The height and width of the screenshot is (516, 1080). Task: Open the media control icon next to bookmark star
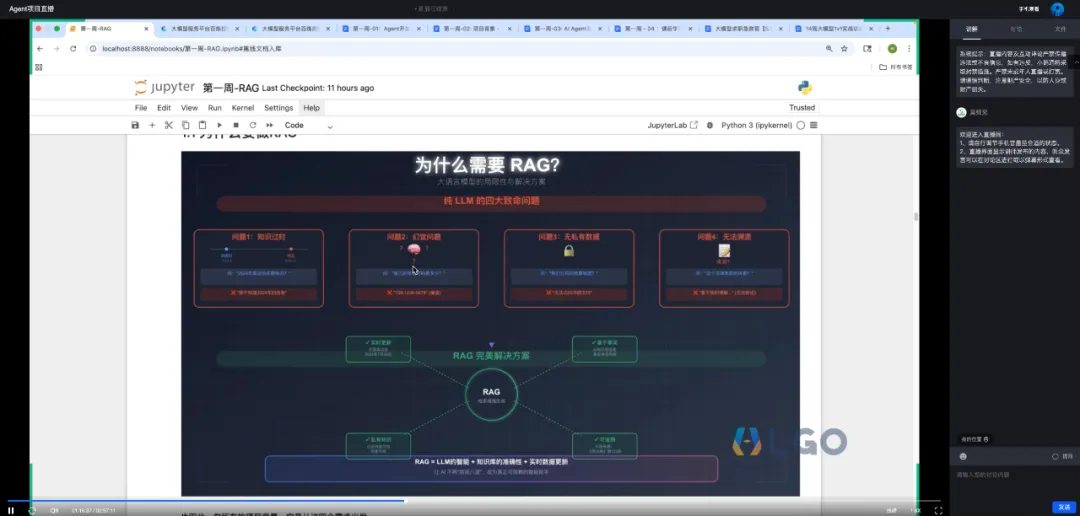(867, 49)
